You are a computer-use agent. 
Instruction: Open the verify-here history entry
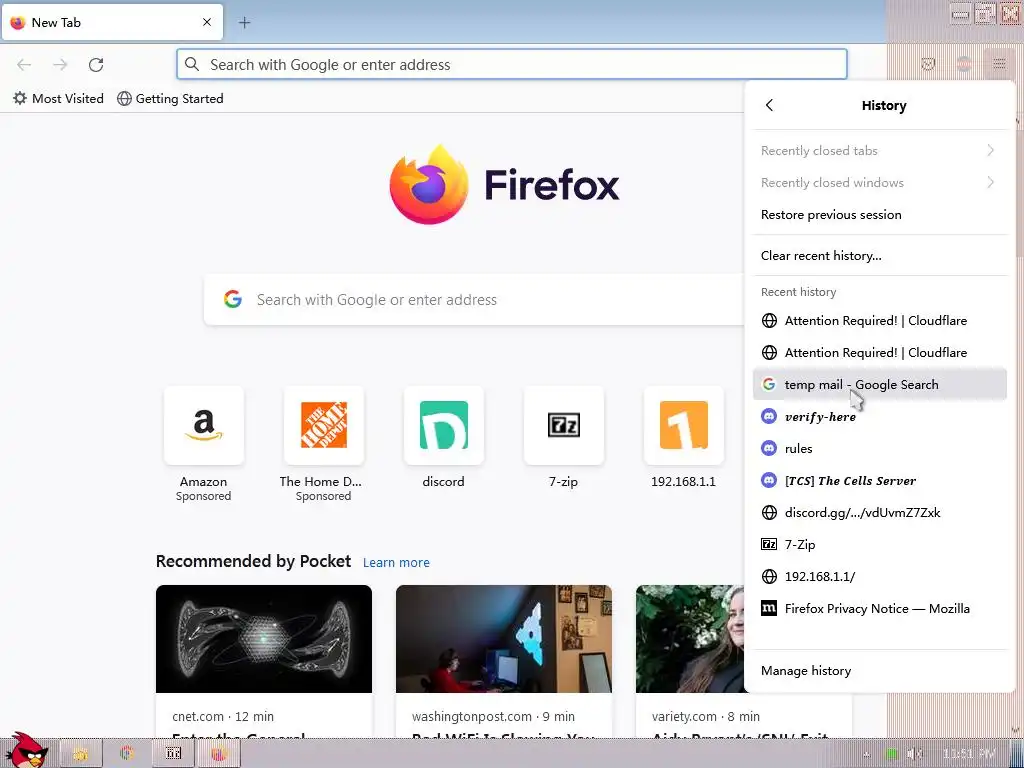(x=879, y=417)
